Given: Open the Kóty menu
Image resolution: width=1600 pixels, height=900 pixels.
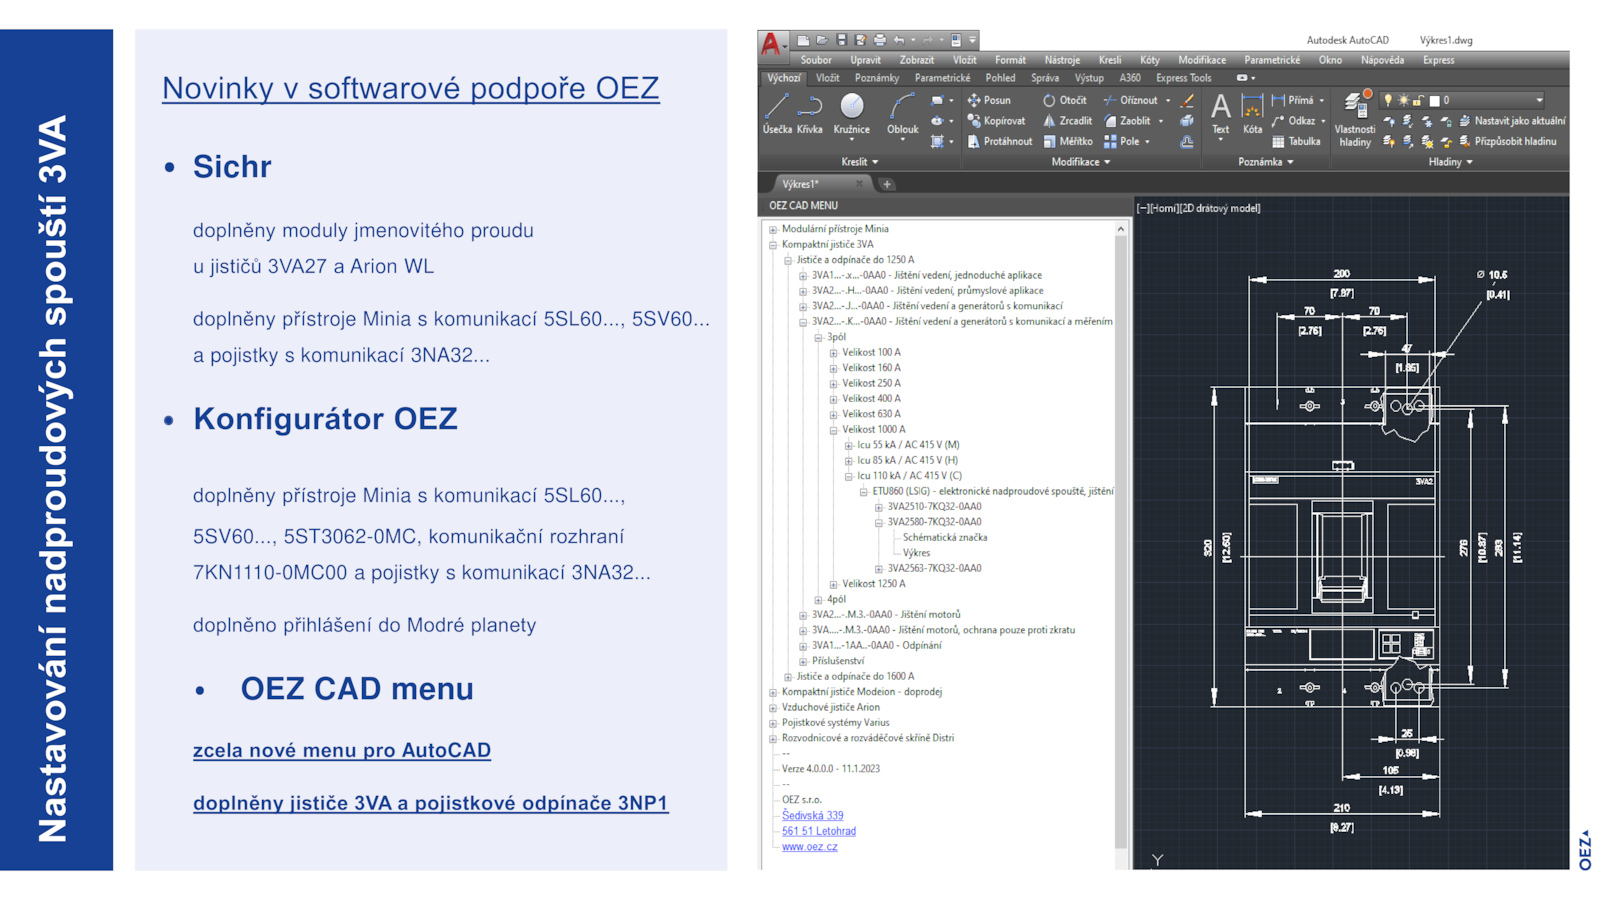Looking at the screenshot, I should 1150,60.
